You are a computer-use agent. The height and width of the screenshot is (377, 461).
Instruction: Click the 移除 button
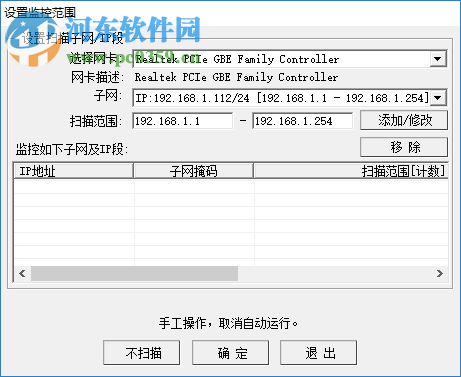404,147
